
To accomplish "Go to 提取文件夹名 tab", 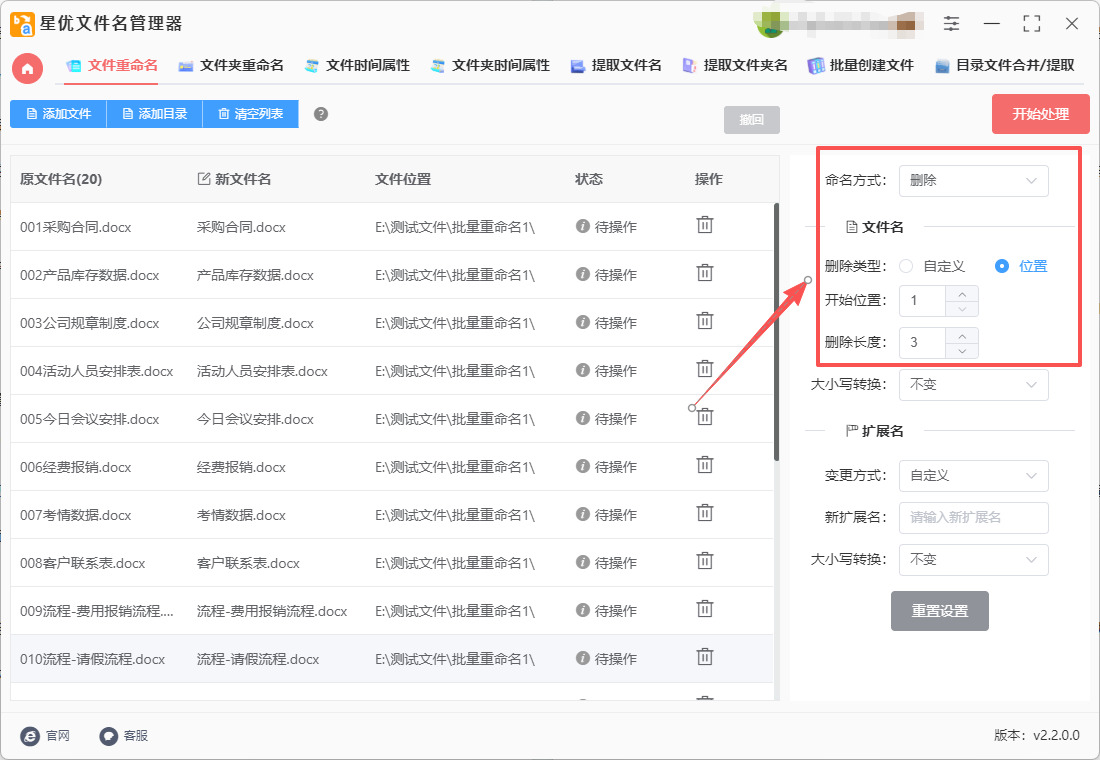I will 735,66.
